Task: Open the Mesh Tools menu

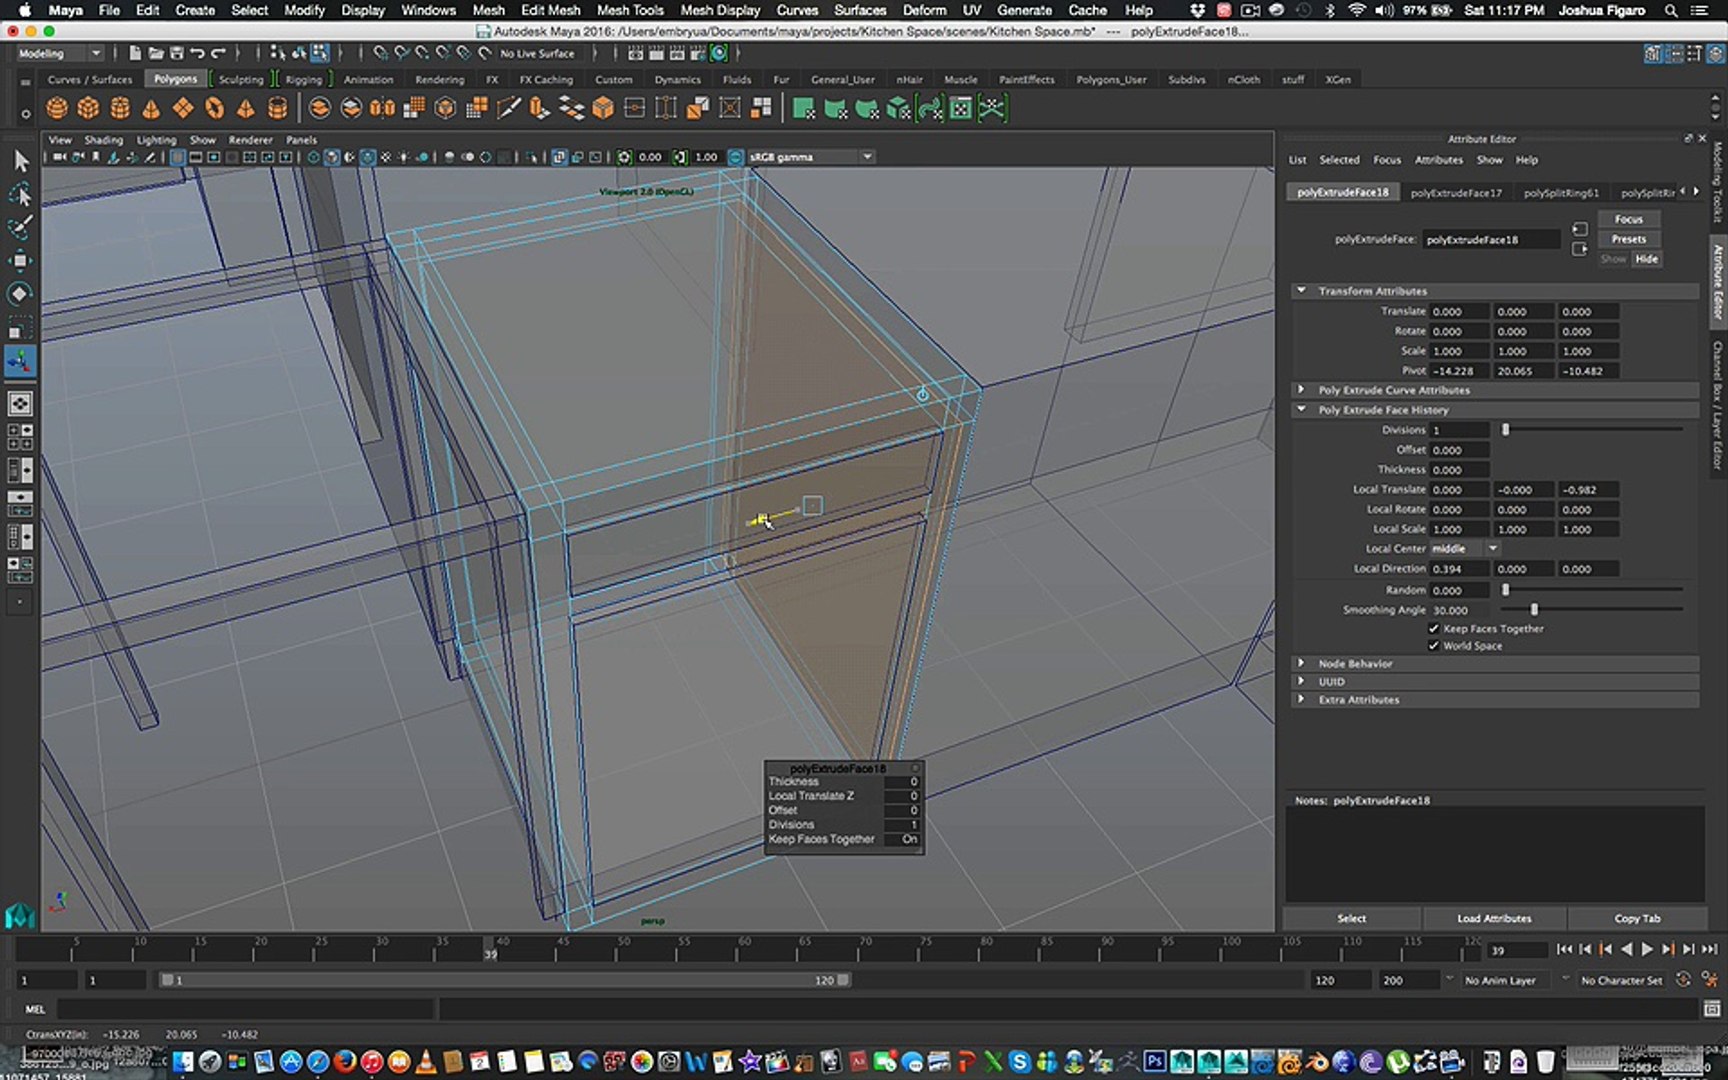Action: [630, 10]
